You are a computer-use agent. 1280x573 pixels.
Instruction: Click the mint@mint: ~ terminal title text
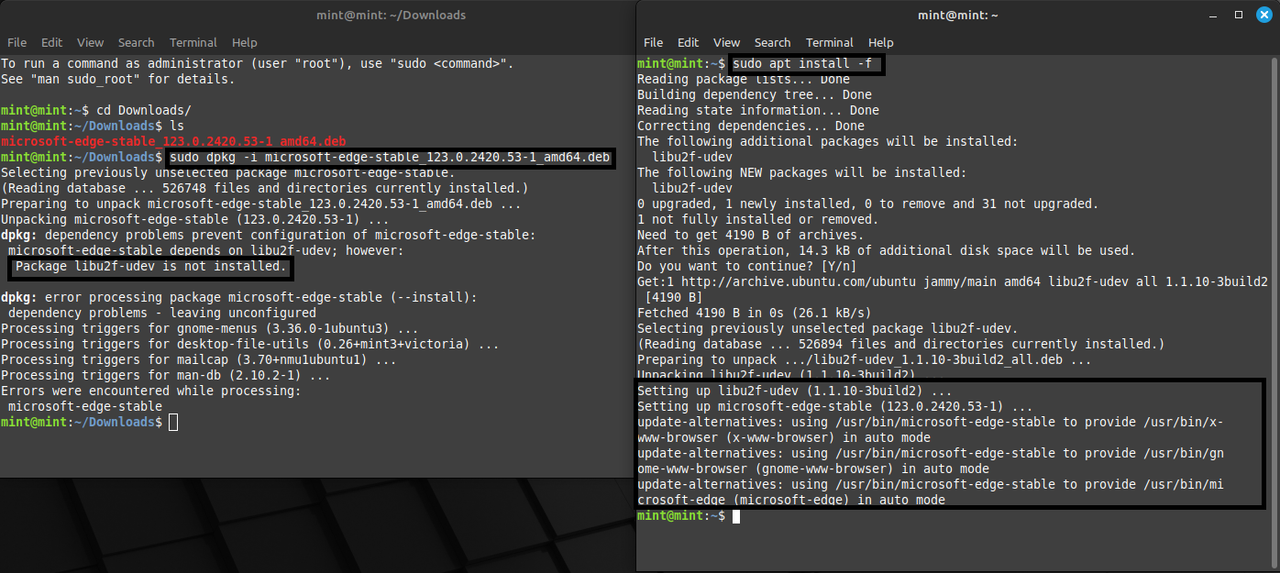click(x=958, y=15)
